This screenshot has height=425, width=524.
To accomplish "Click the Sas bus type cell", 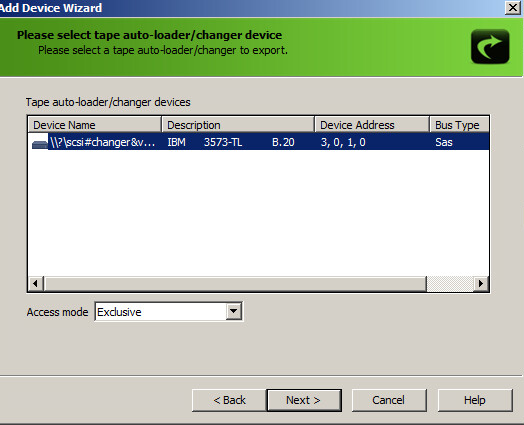I will pos(444,142).
